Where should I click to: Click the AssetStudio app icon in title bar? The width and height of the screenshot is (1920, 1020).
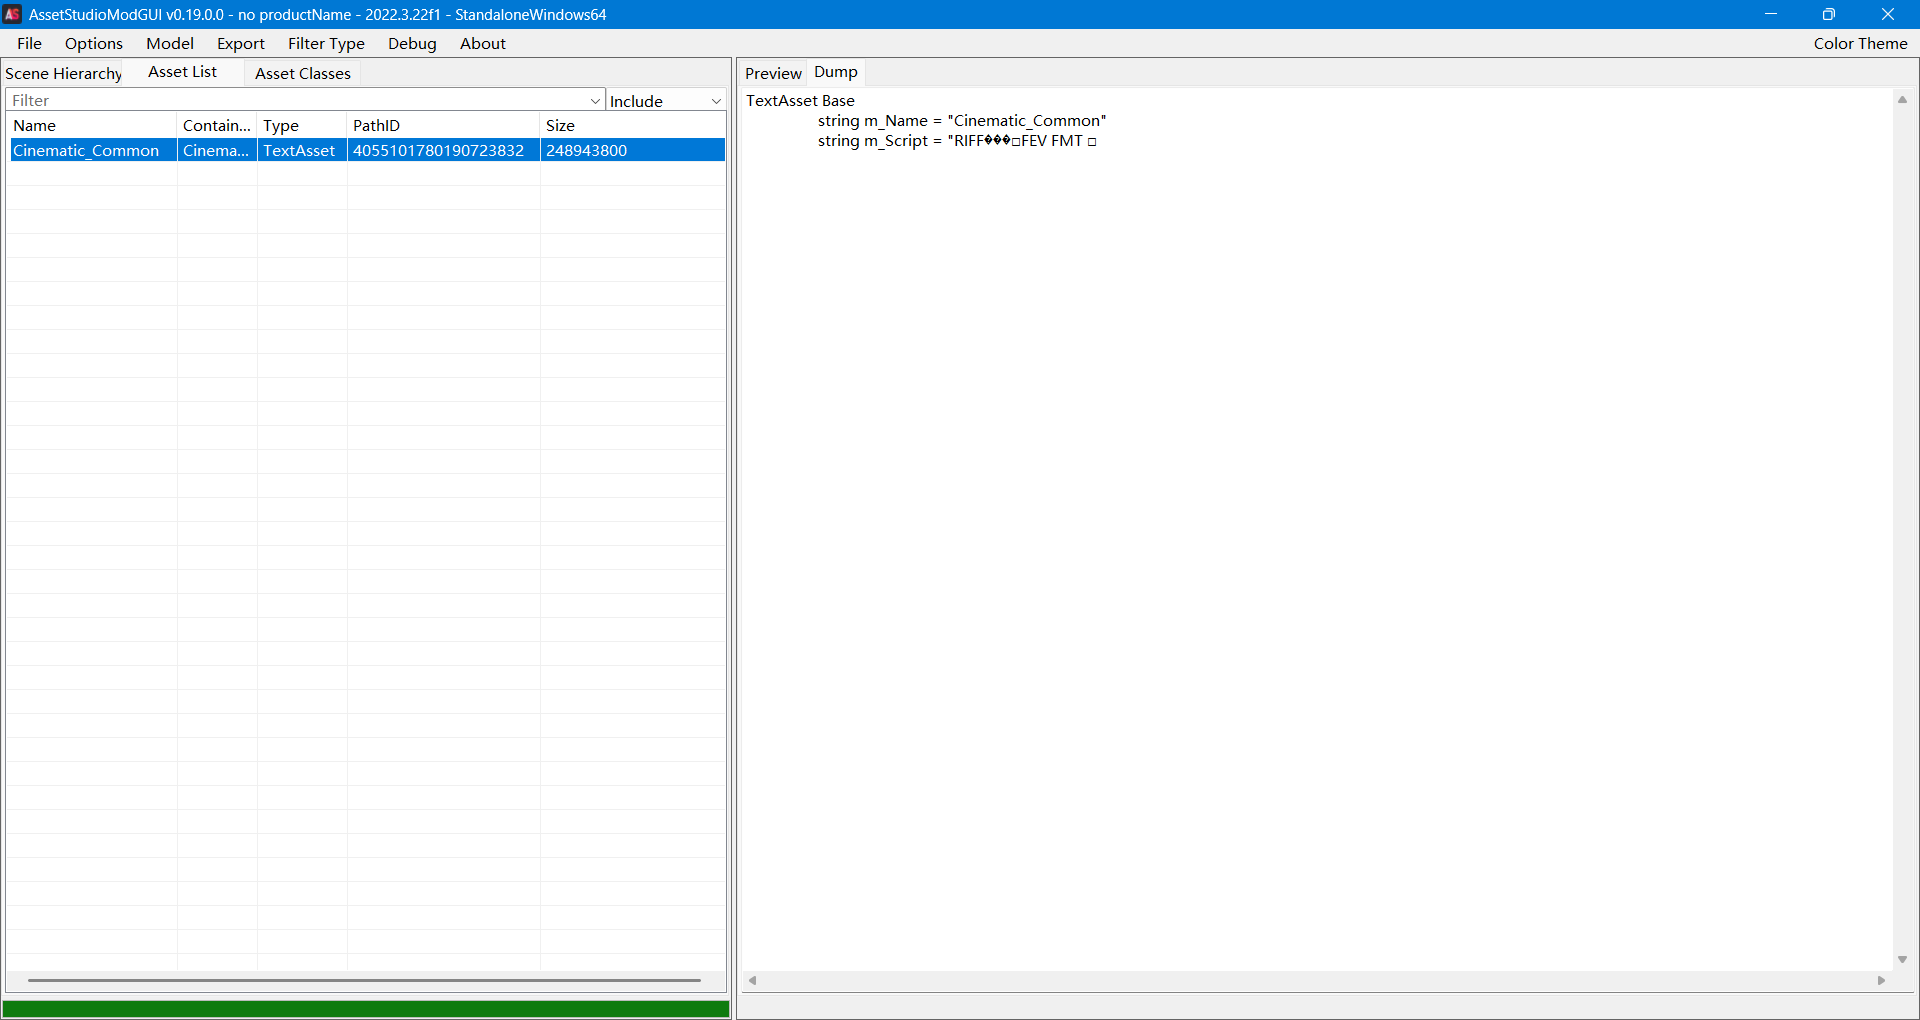[13, 14]
